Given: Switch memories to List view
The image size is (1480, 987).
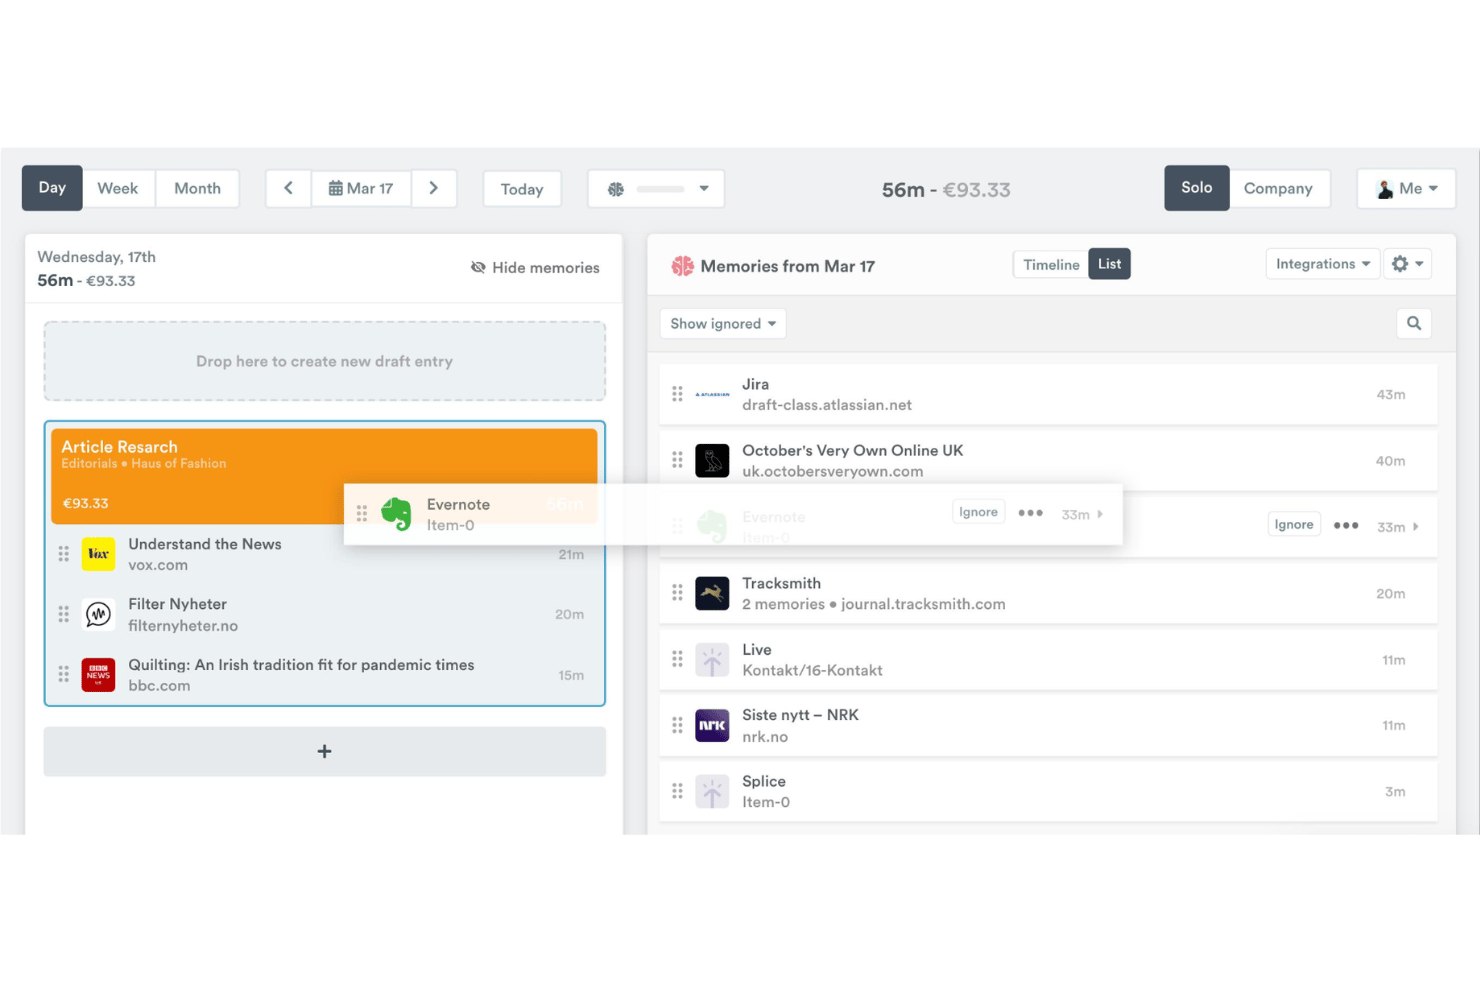Looking at the screenshot, I should (1109, 264).
